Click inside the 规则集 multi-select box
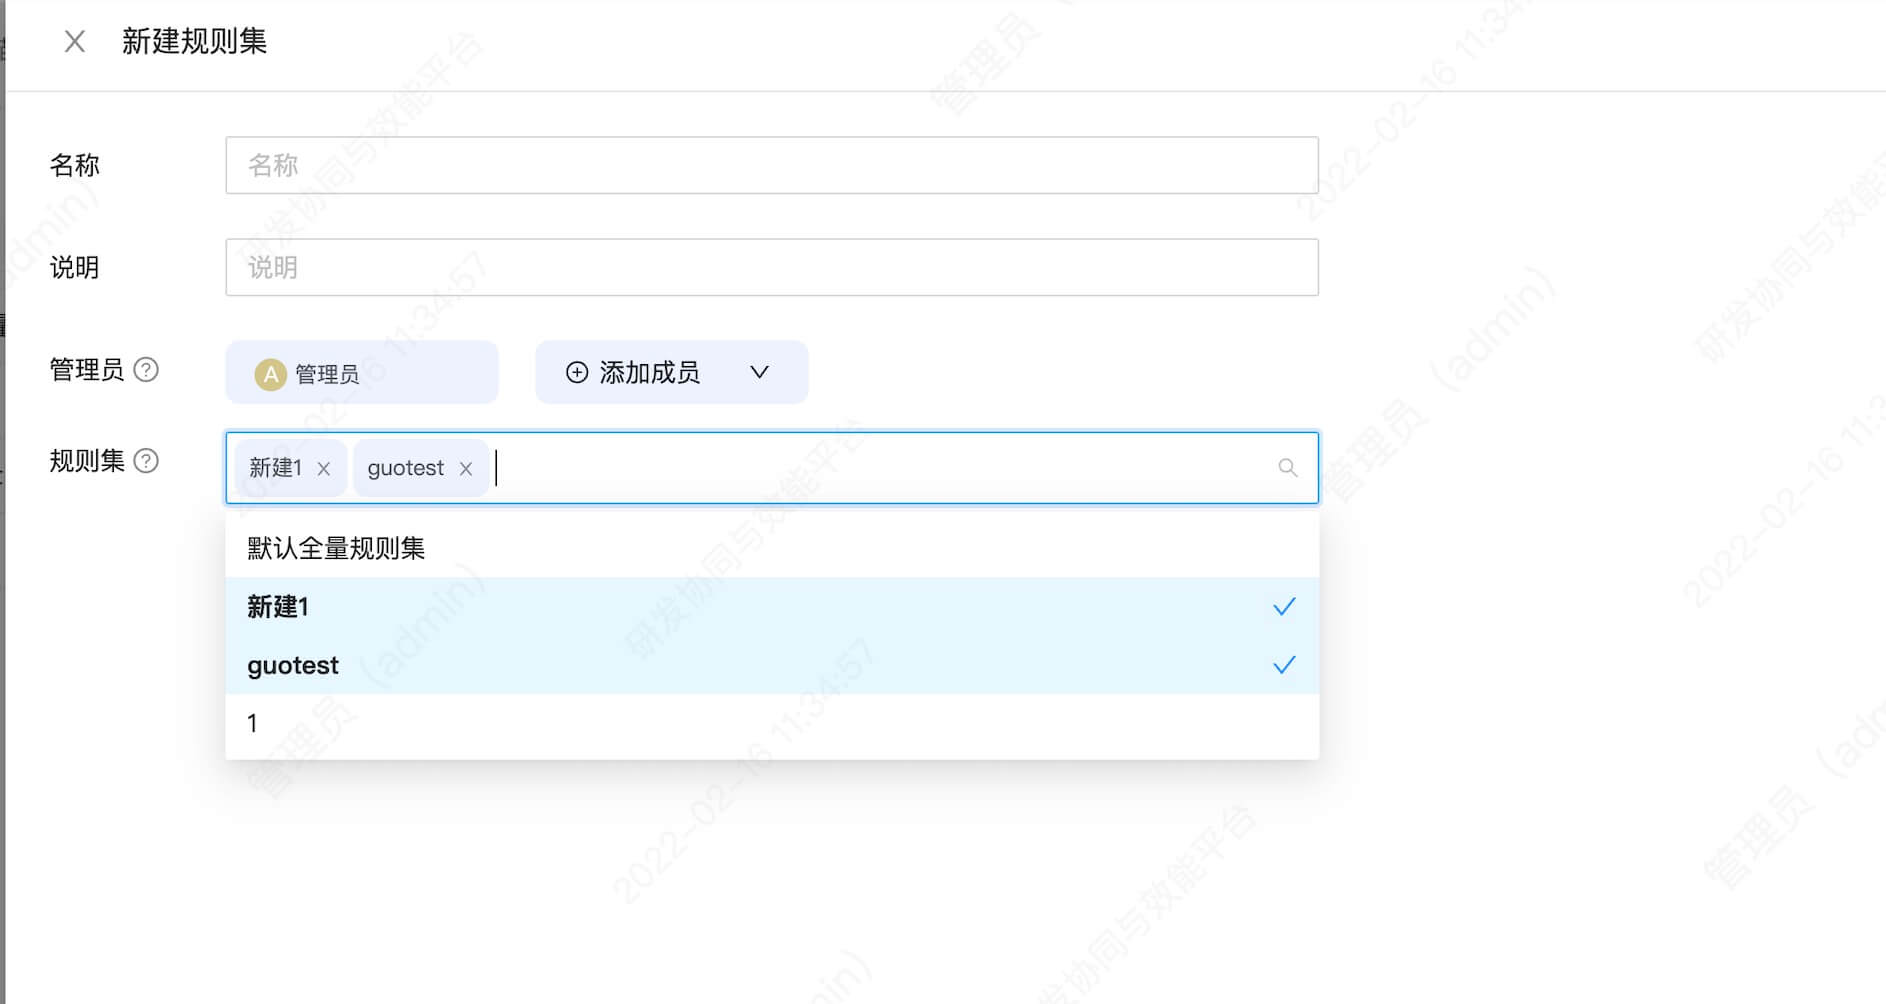 pyautogui.click(x=880, y=468)
